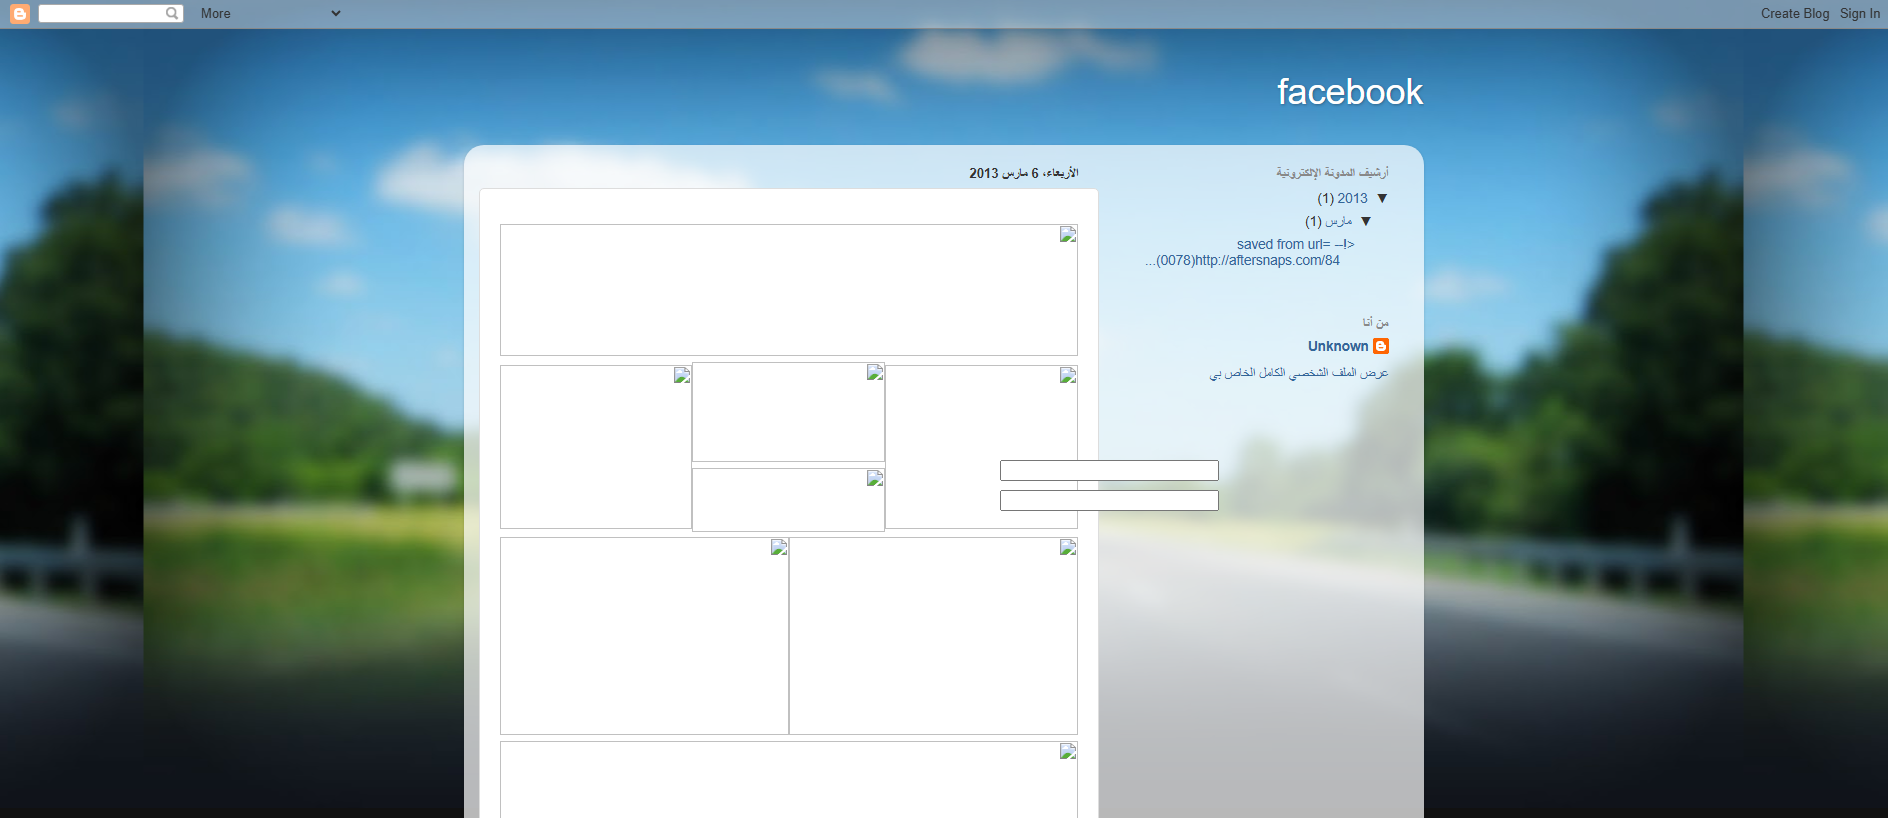Click the date header 'الأربعاء، 6 مارس 2013'
Screen dimensions: 1888x818
click(x=1024, y=173)
